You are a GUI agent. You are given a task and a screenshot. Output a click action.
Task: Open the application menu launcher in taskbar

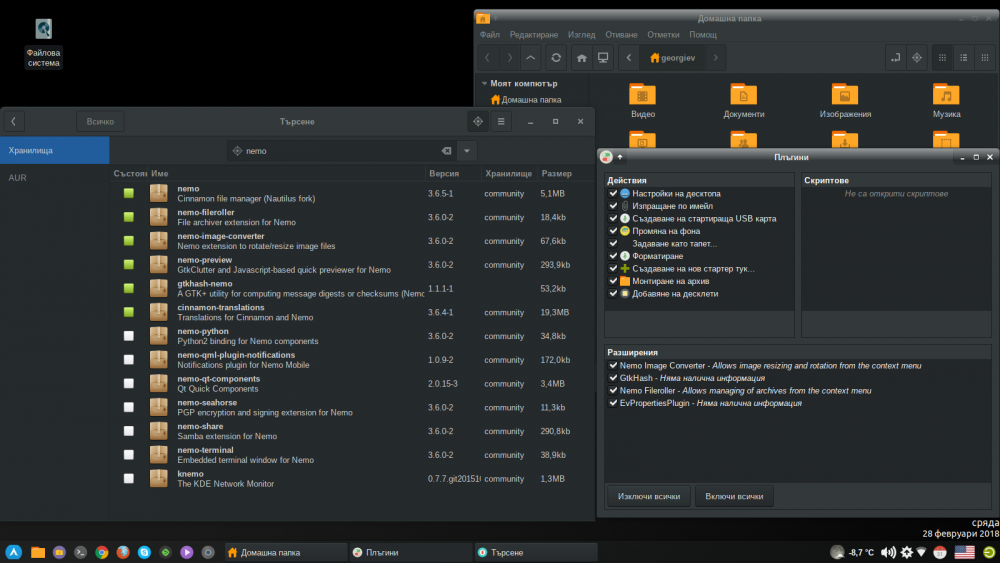coord(14,552)
